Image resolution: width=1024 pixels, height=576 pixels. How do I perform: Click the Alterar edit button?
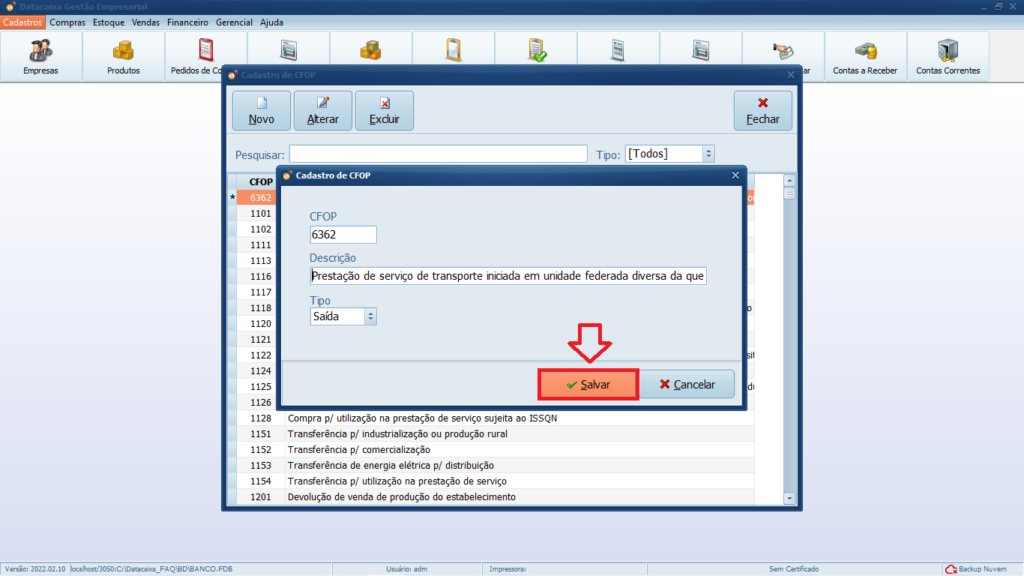click(323, 110)
